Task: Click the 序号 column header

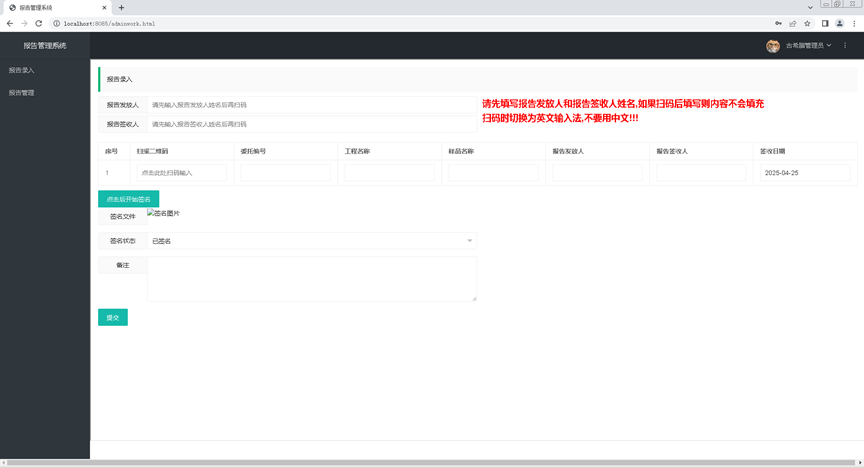Action: tap(111, 151)
